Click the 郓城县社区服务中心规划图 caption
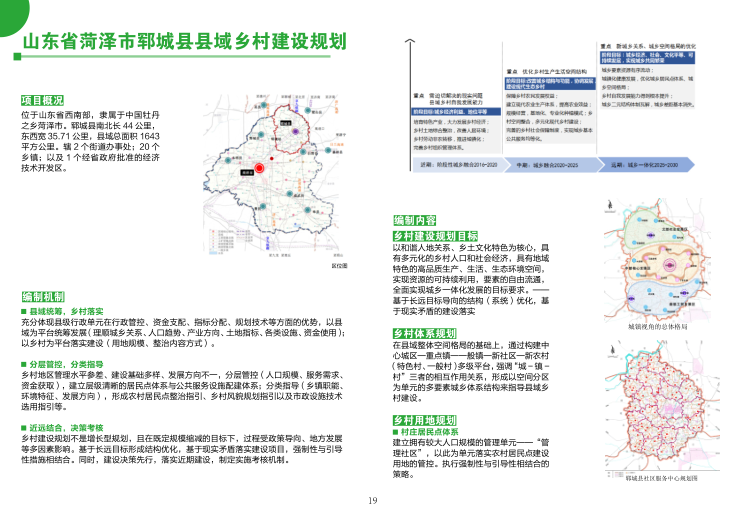This screenshot has height=521, width=741. pyautogui.click(x=661, y=478)
